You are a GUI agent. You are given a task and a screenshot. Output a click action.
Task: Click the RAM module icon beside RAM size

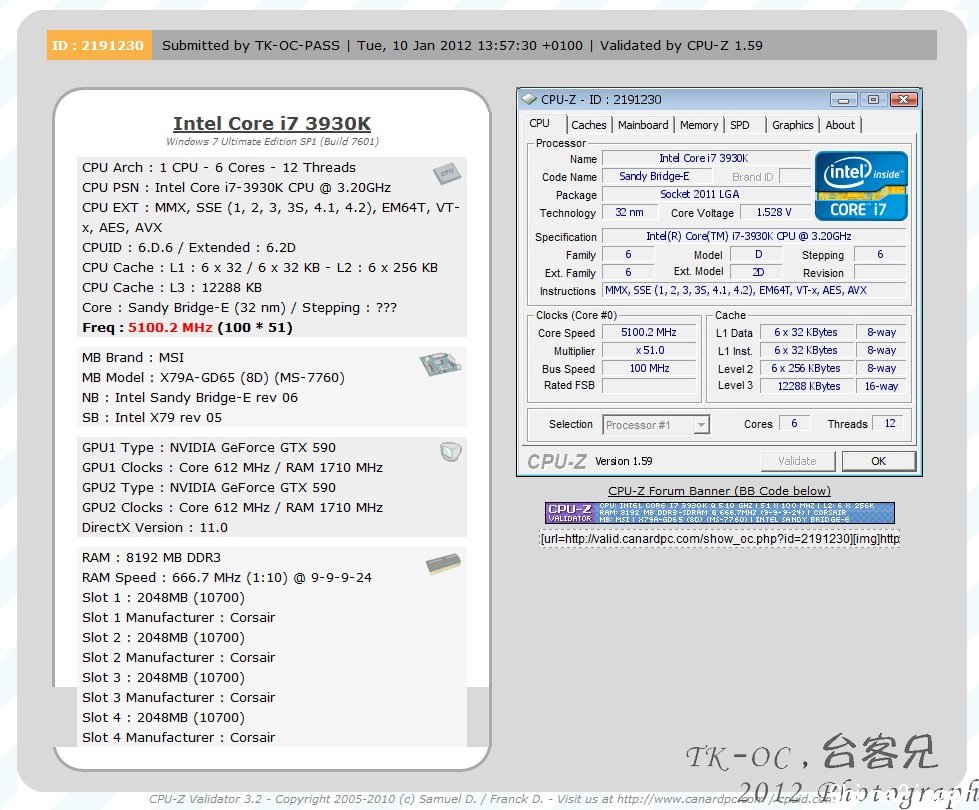[443, 563]
